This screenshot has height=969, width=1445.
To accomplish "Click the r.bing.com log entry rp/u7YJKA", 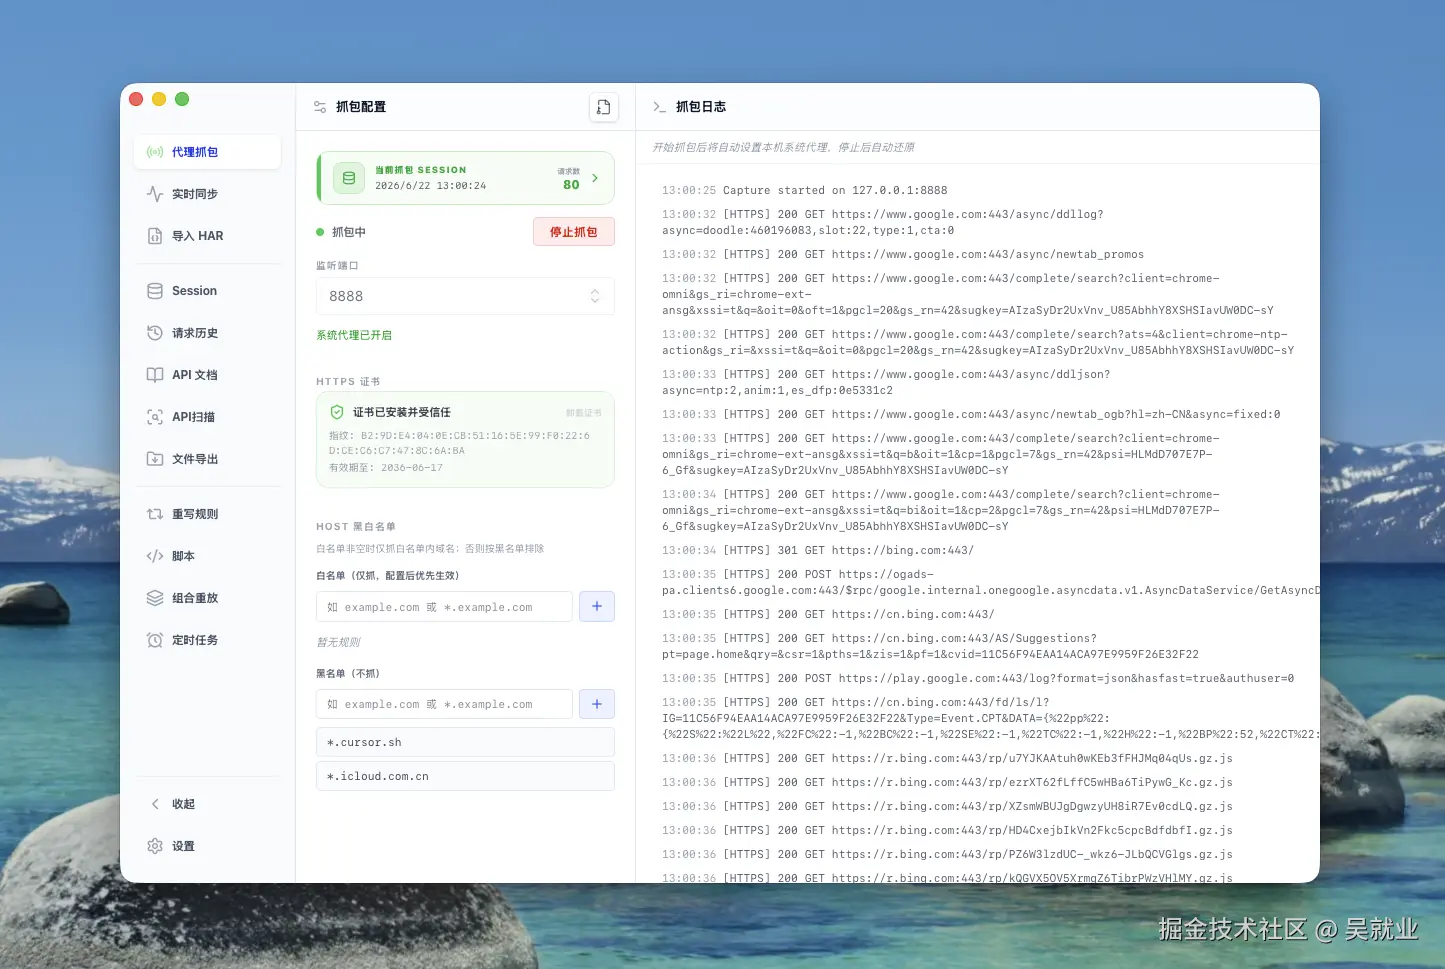I will click(x=947, y=758).
